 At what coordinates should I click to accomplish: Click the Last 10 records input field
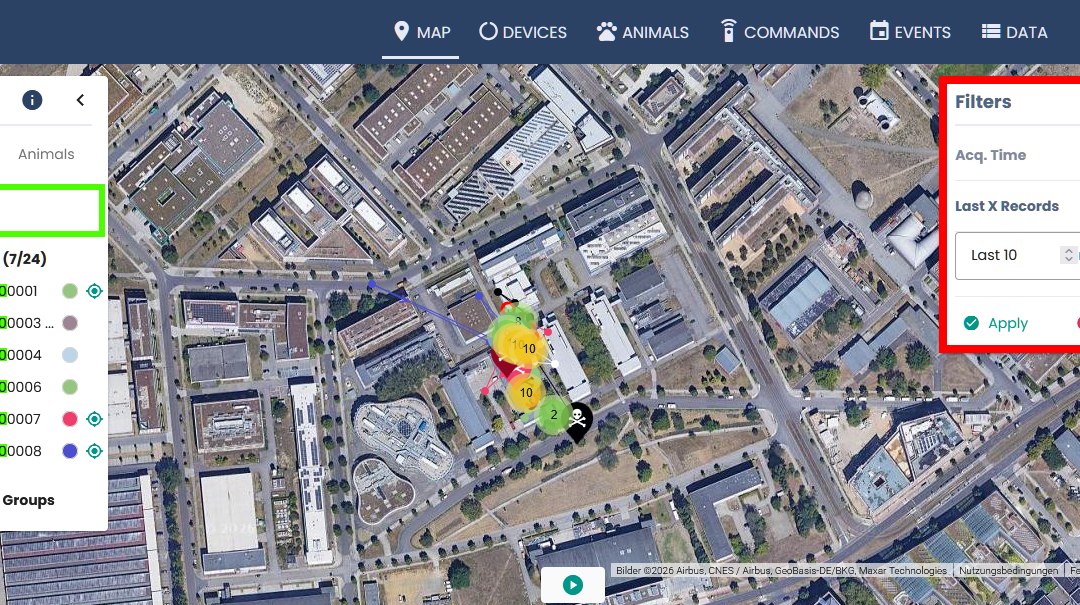click(1005, 255)
